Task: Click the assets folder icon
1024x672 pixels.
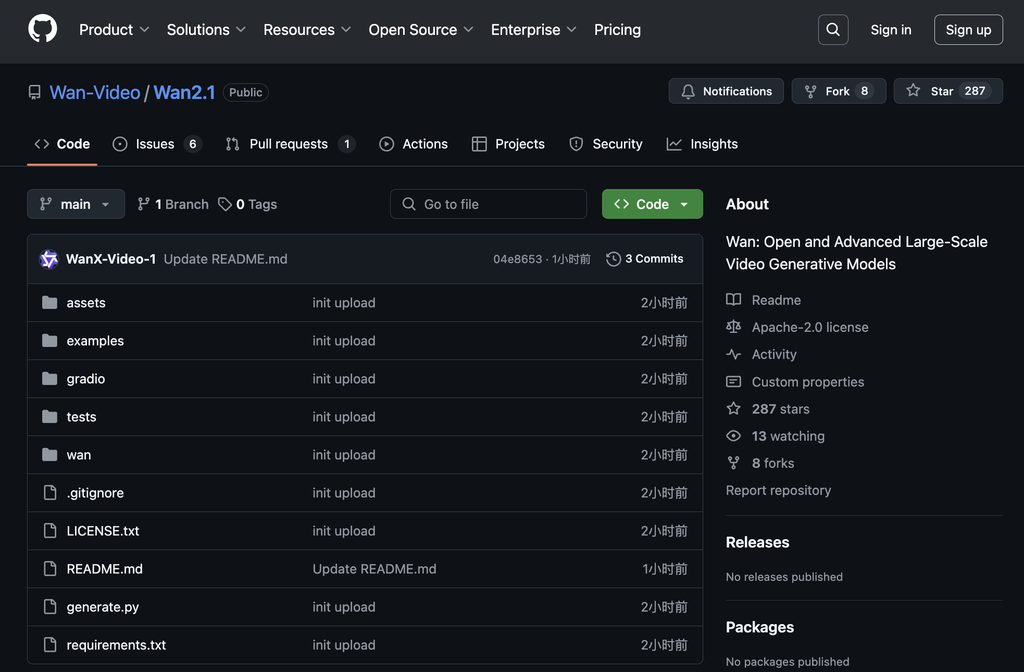Action: [x=50, y=302]
